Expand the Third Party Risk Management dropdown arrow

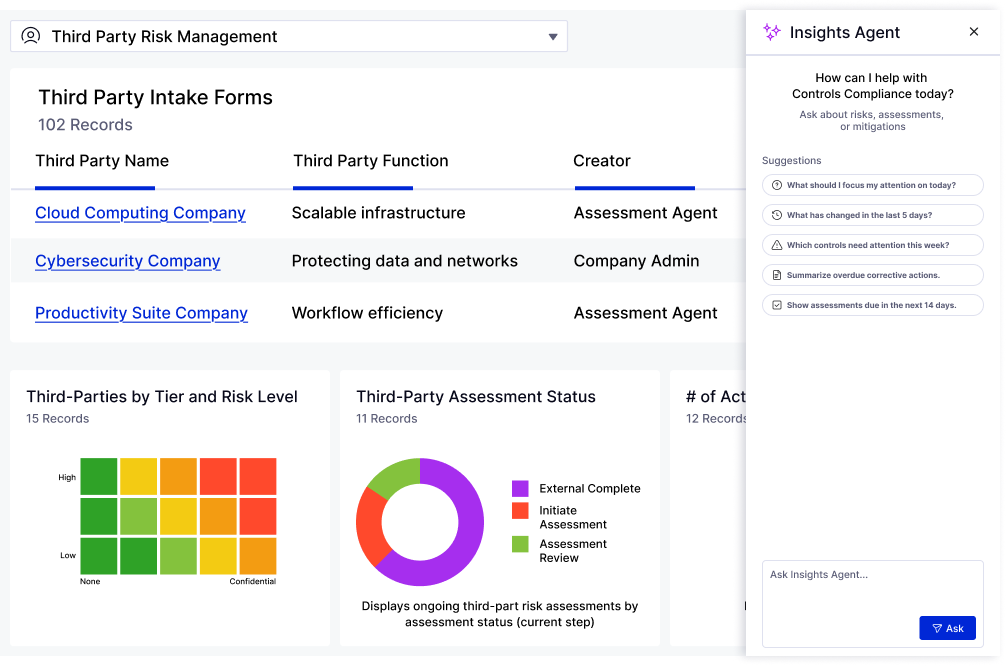[x=552, y=37]
